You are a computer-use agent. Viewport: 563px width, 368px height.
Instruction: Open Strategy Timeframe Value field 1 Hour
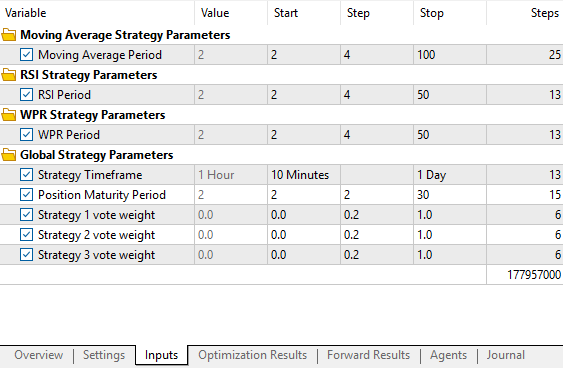[231, 175]
